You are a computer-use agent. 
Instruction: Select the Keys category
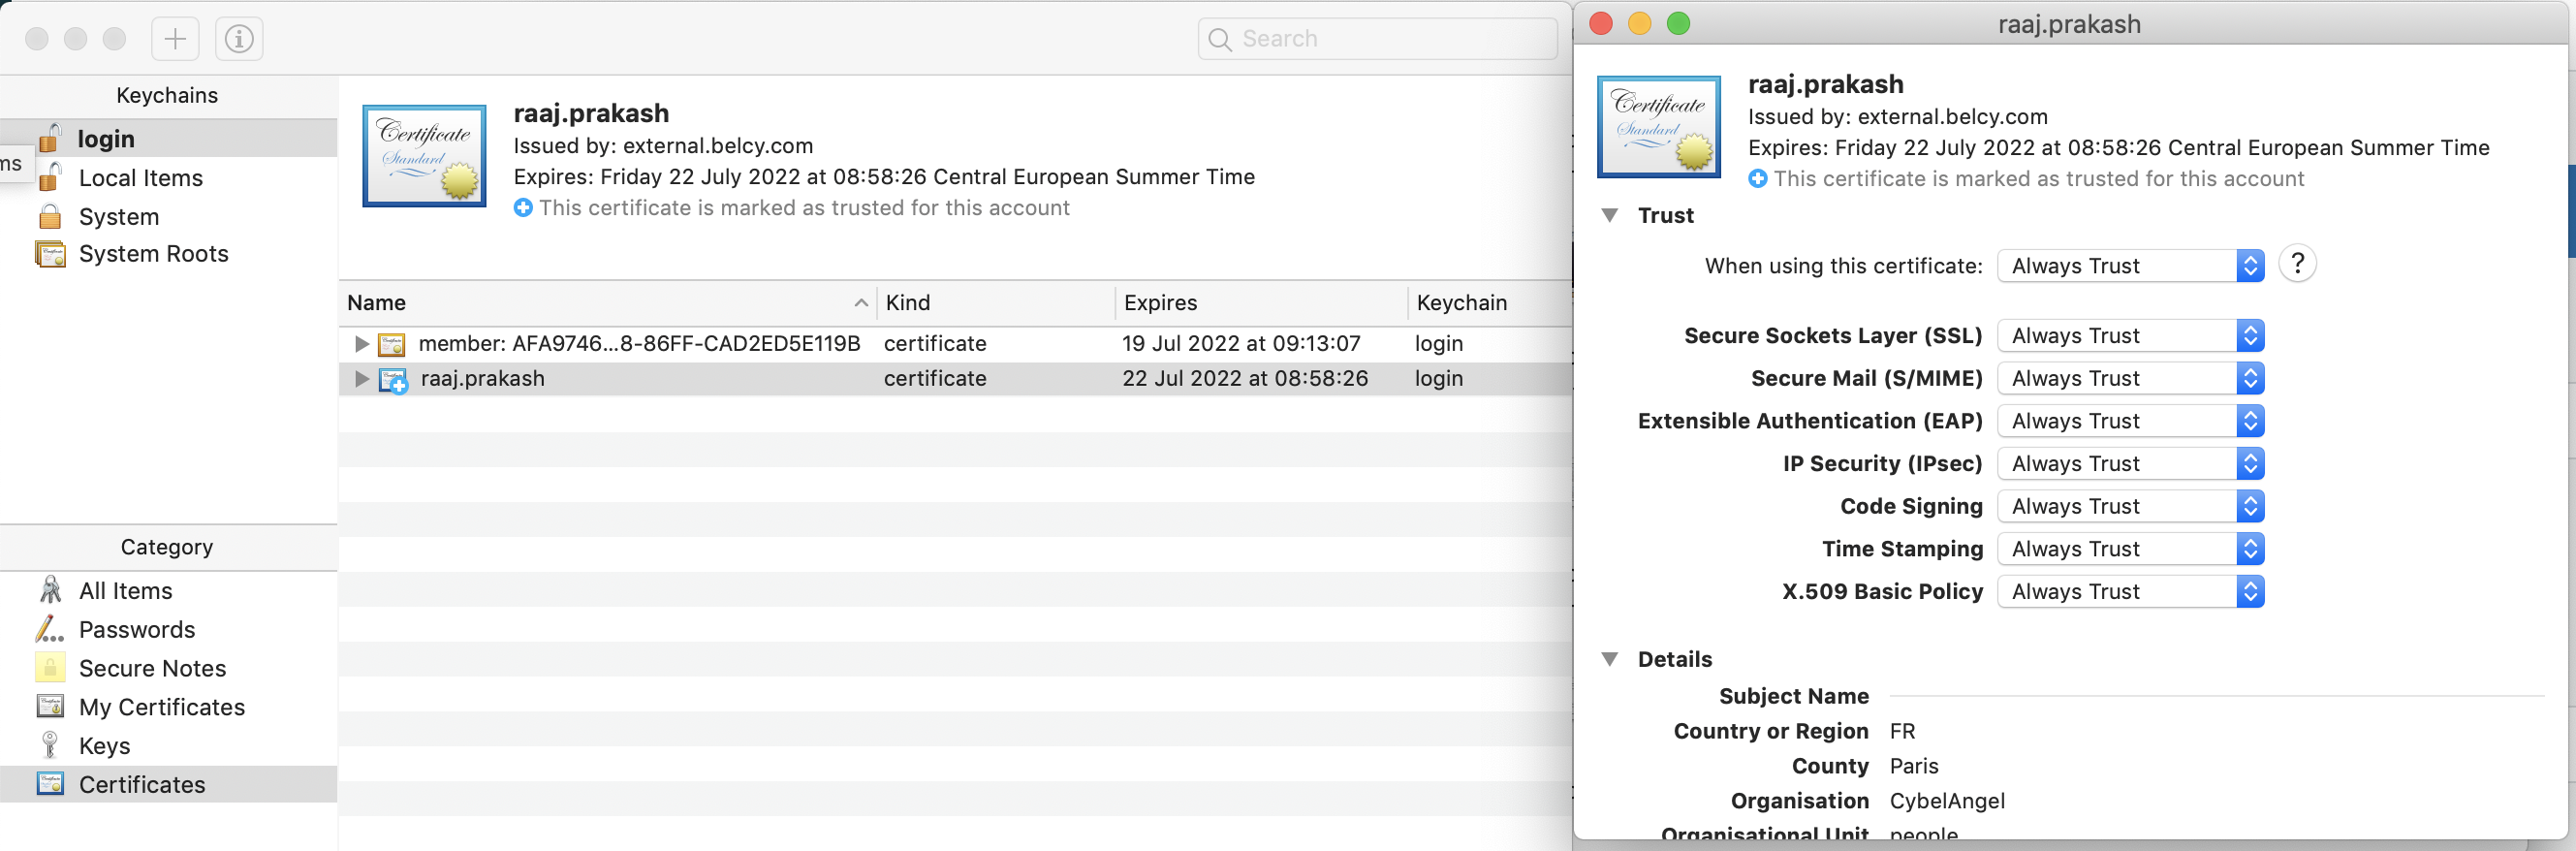[104, 746]
